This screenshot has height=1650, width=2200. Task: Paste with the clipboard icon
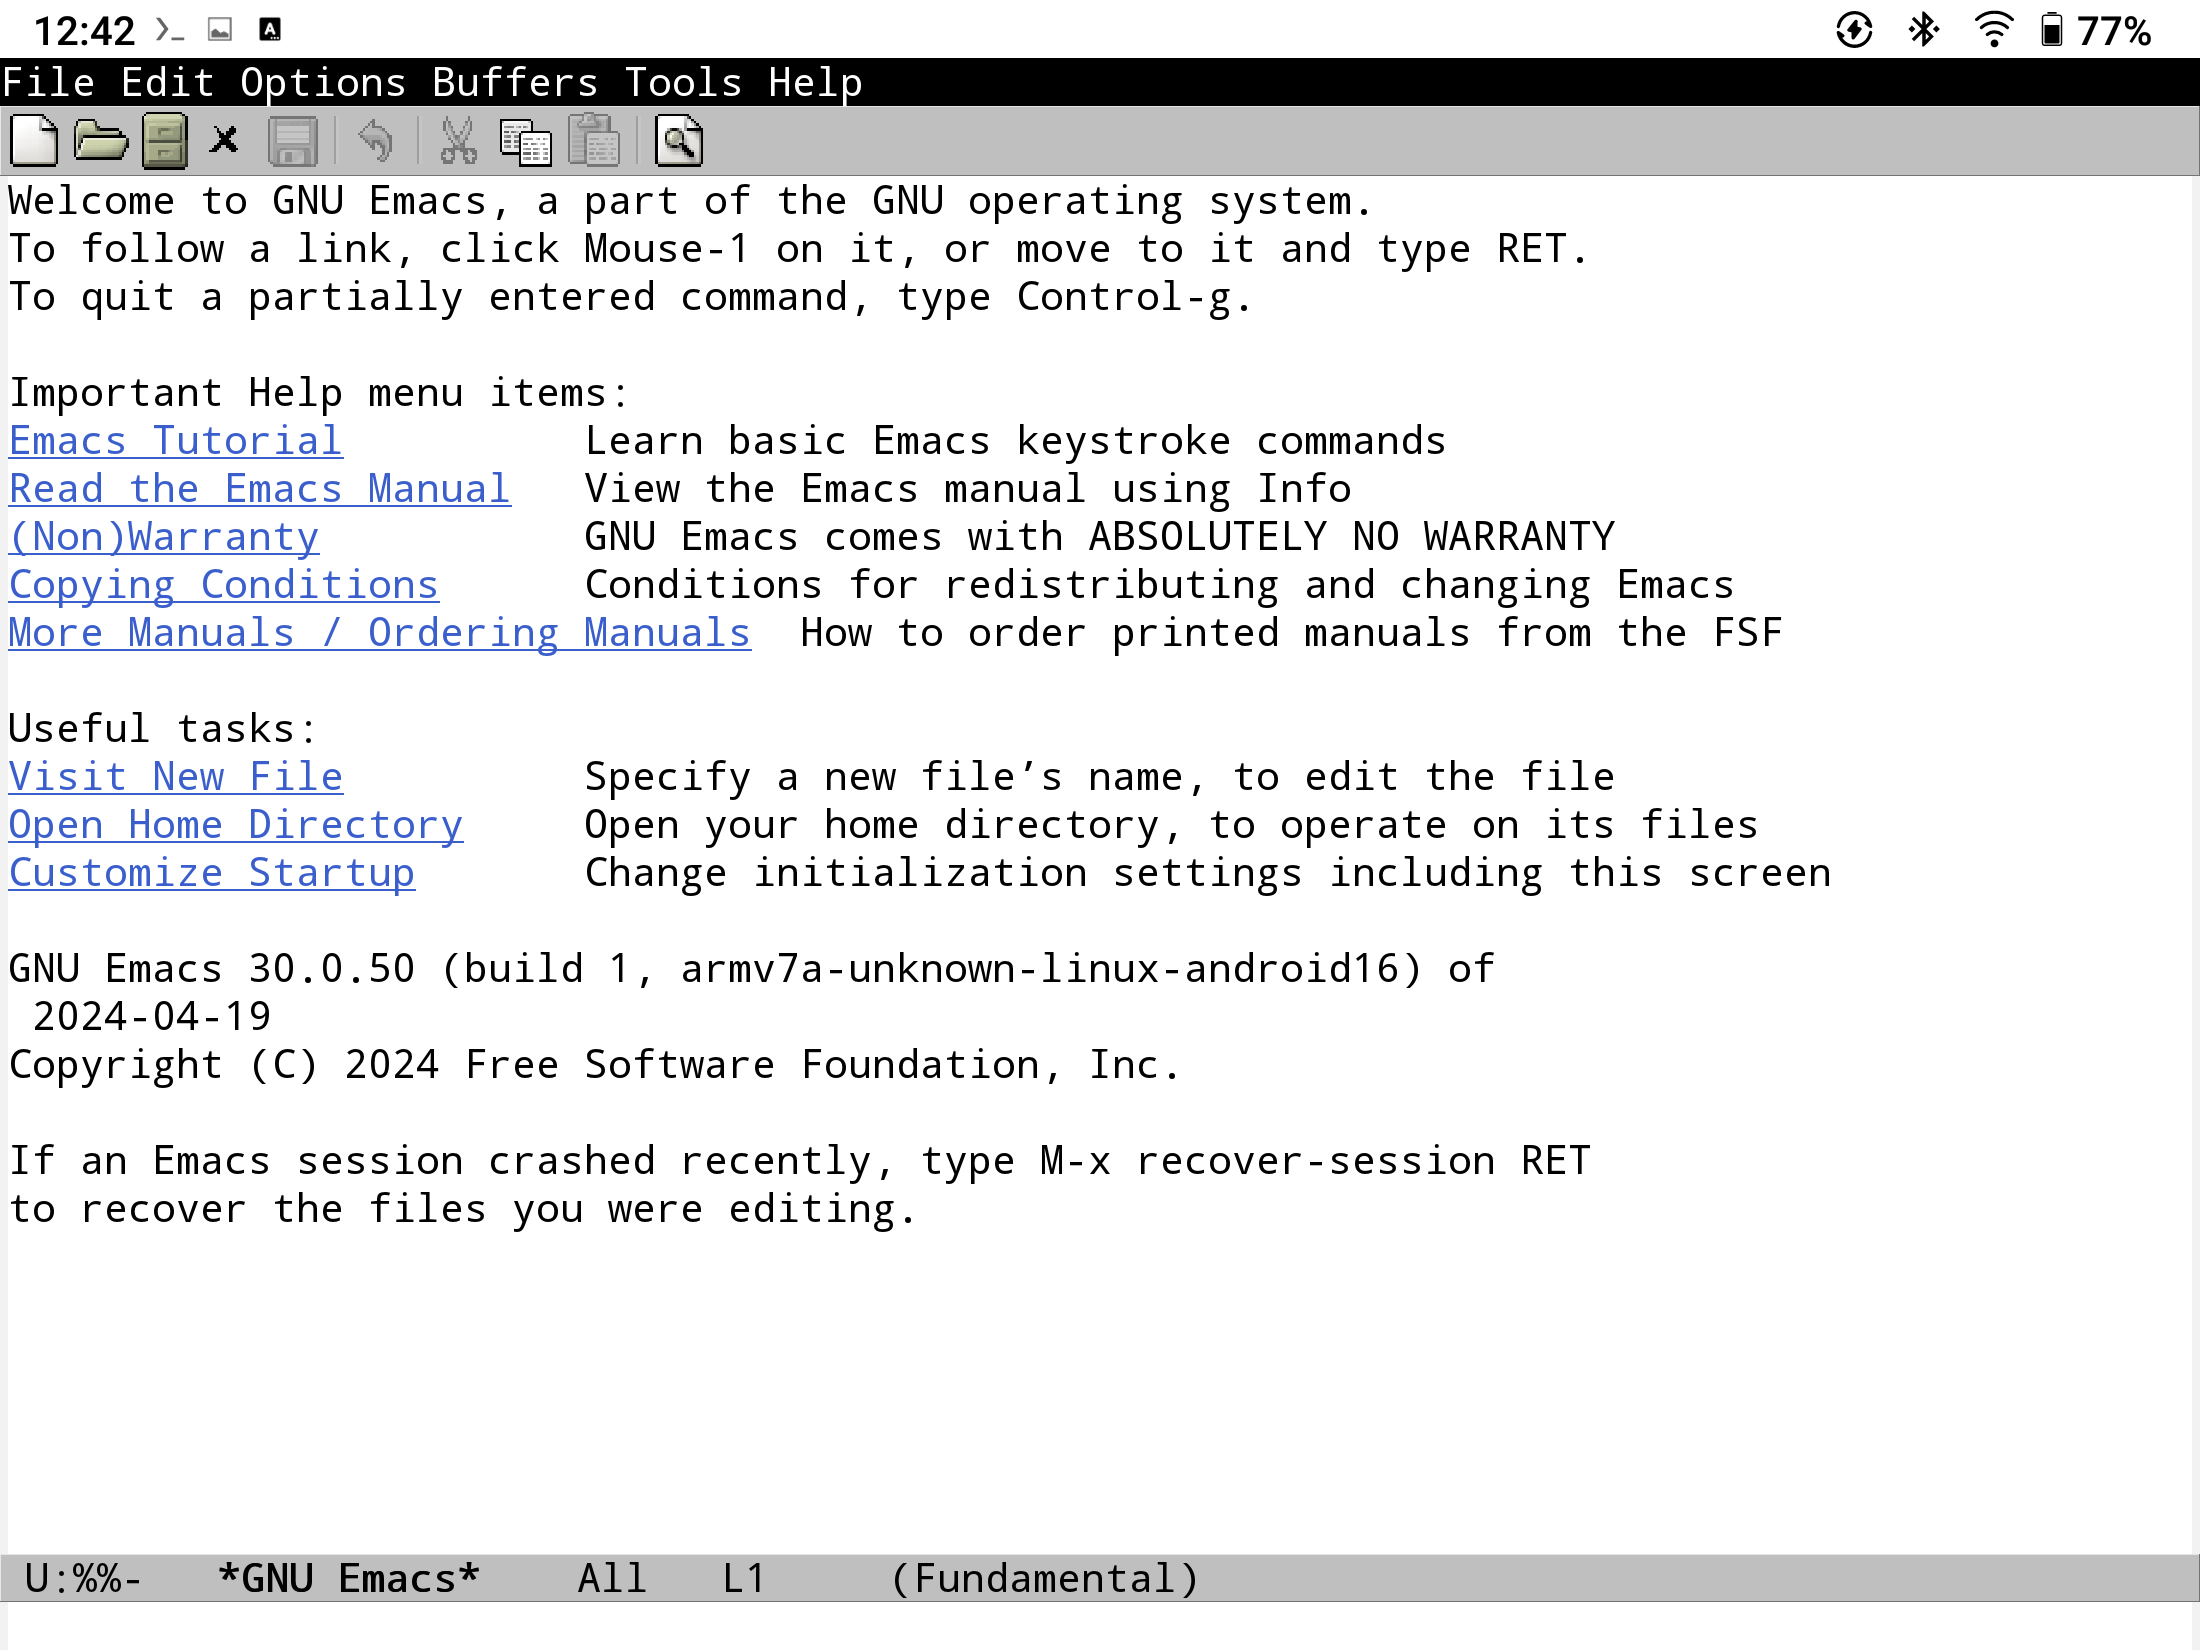pos(594,140)
